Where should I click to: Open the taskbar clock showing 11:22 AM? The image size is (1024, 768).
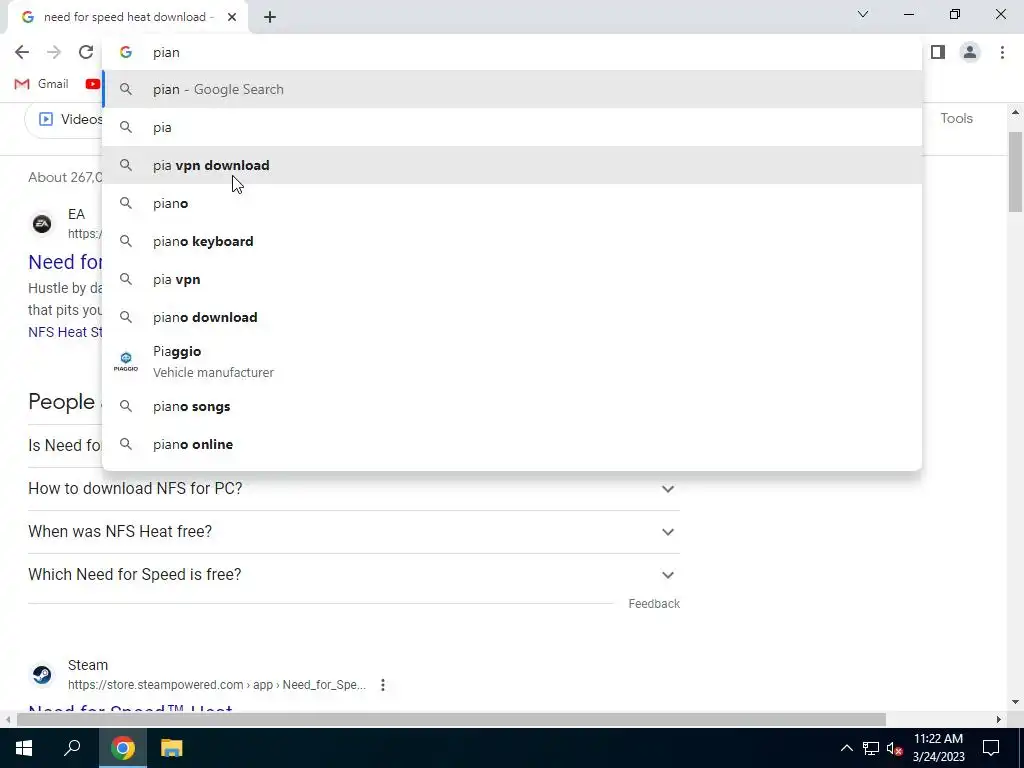(938, 748)
